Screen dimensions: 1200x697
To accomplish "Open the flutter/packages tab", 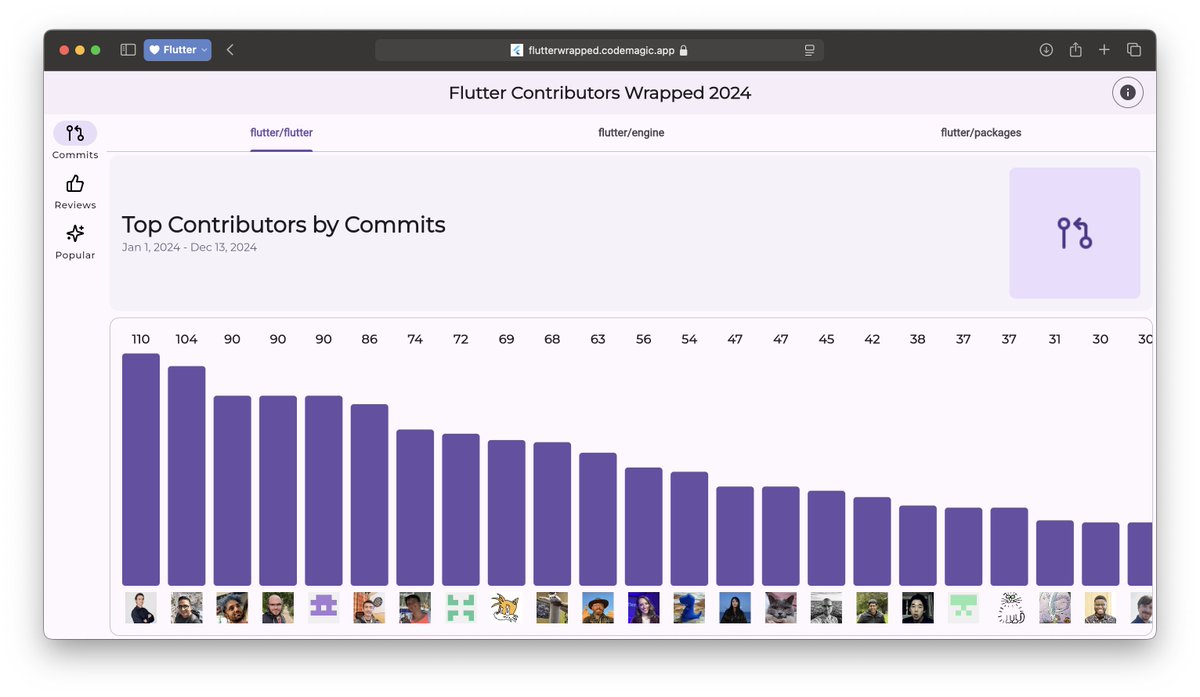I will tap(981, 132).
